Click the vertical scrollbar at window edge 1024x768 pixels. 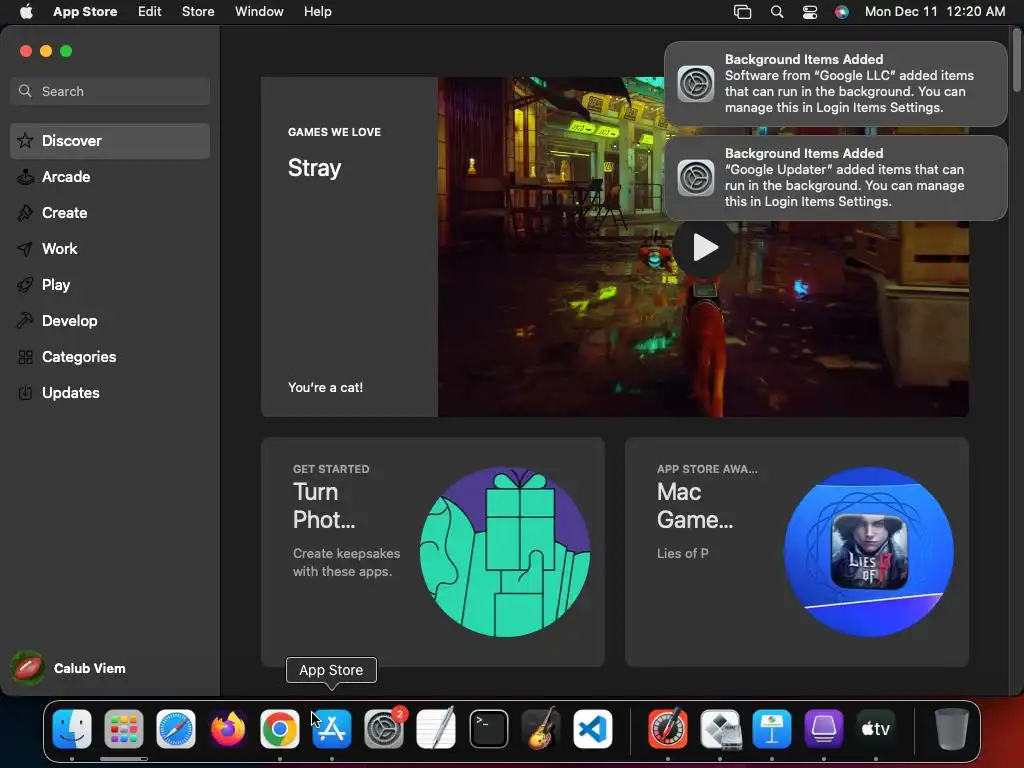pyautogui.click(x=1017, y=60)
